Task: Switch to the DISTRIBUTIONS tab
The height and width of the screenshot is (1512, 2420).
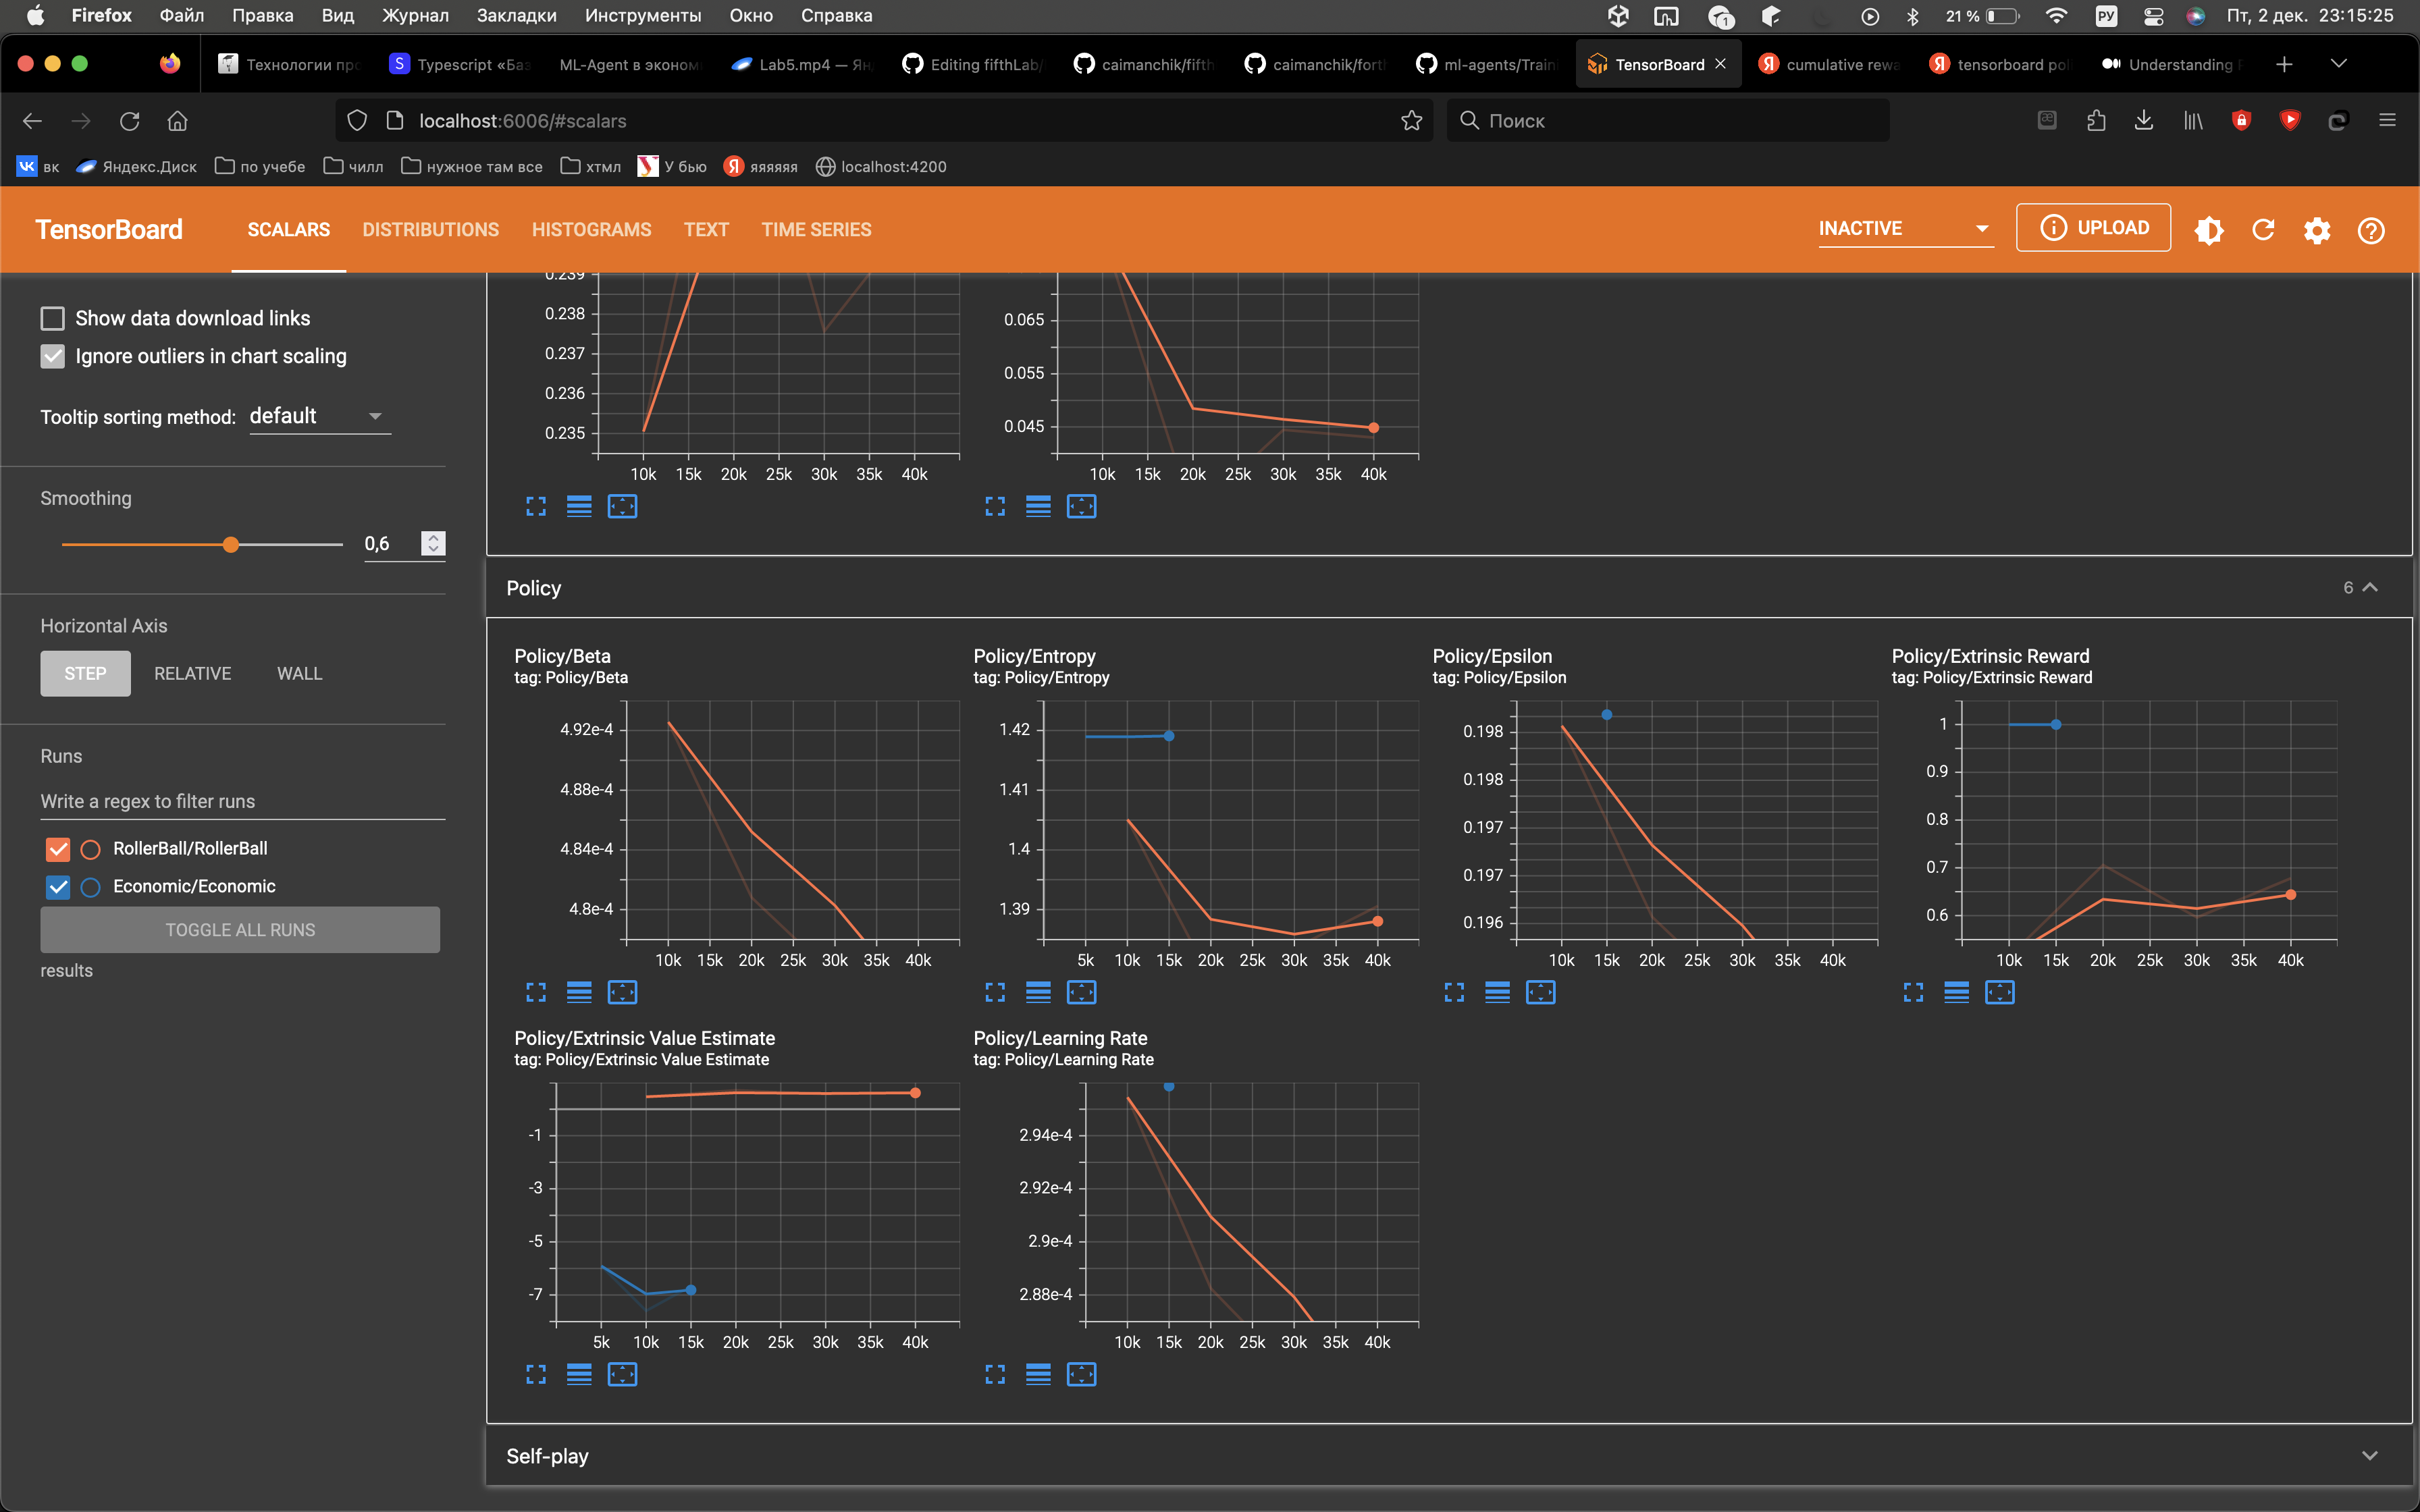Action: [430, 229]
